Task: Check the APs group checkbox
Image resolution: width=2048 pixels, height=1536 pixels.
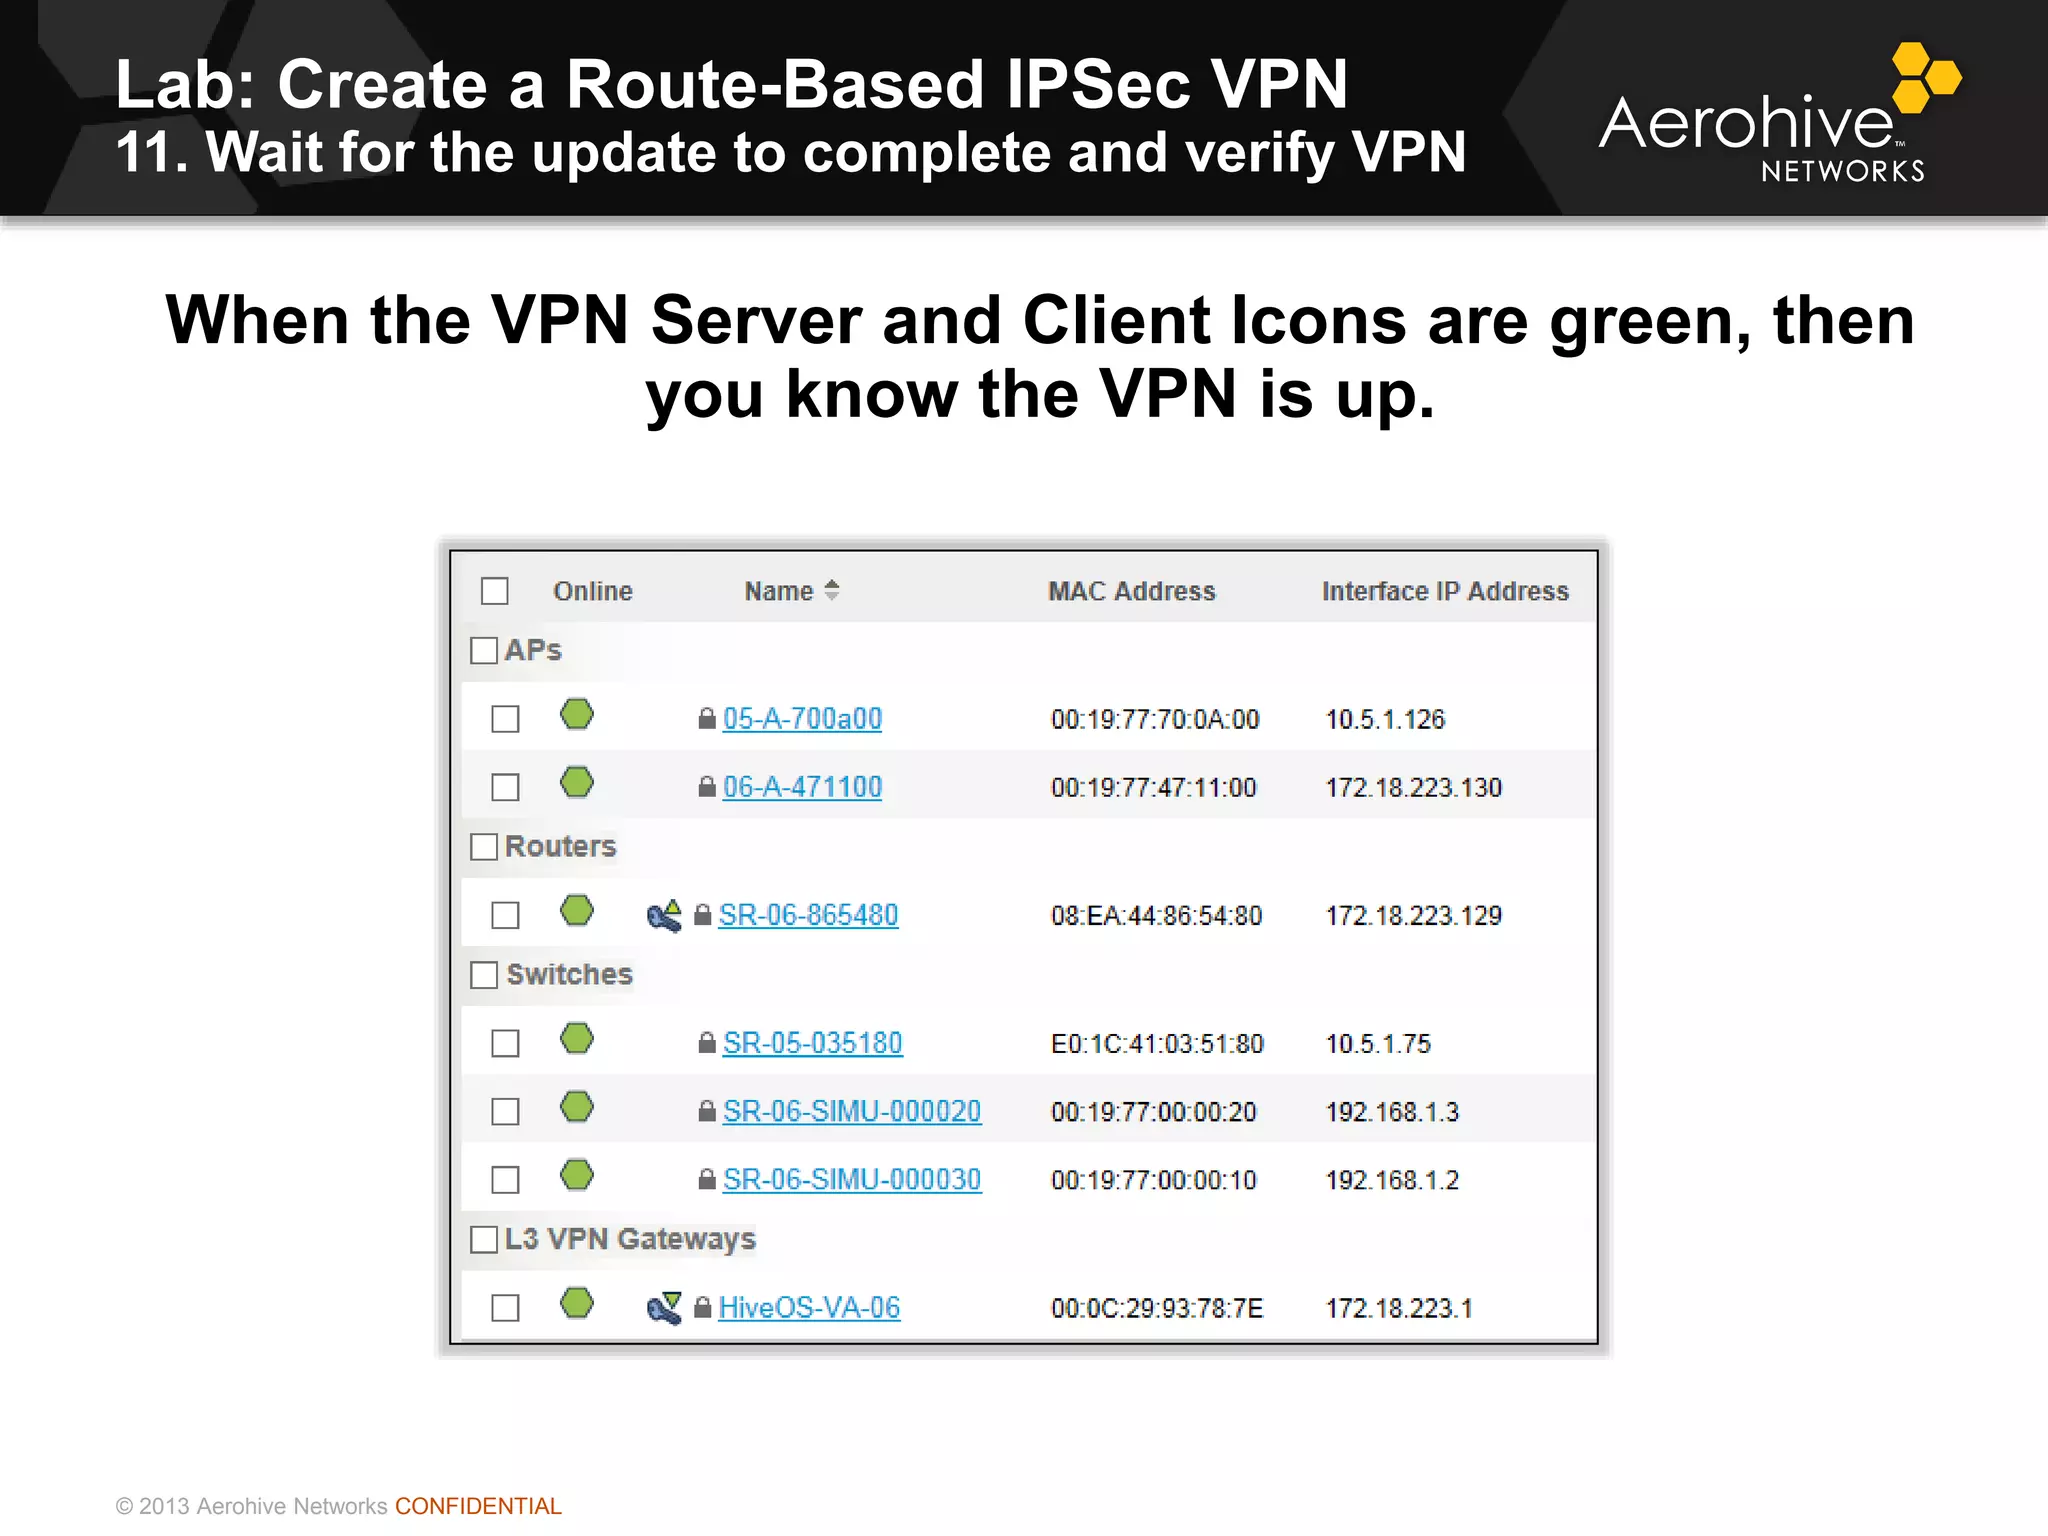Action: pyautogui.click(x=484, y=650)
